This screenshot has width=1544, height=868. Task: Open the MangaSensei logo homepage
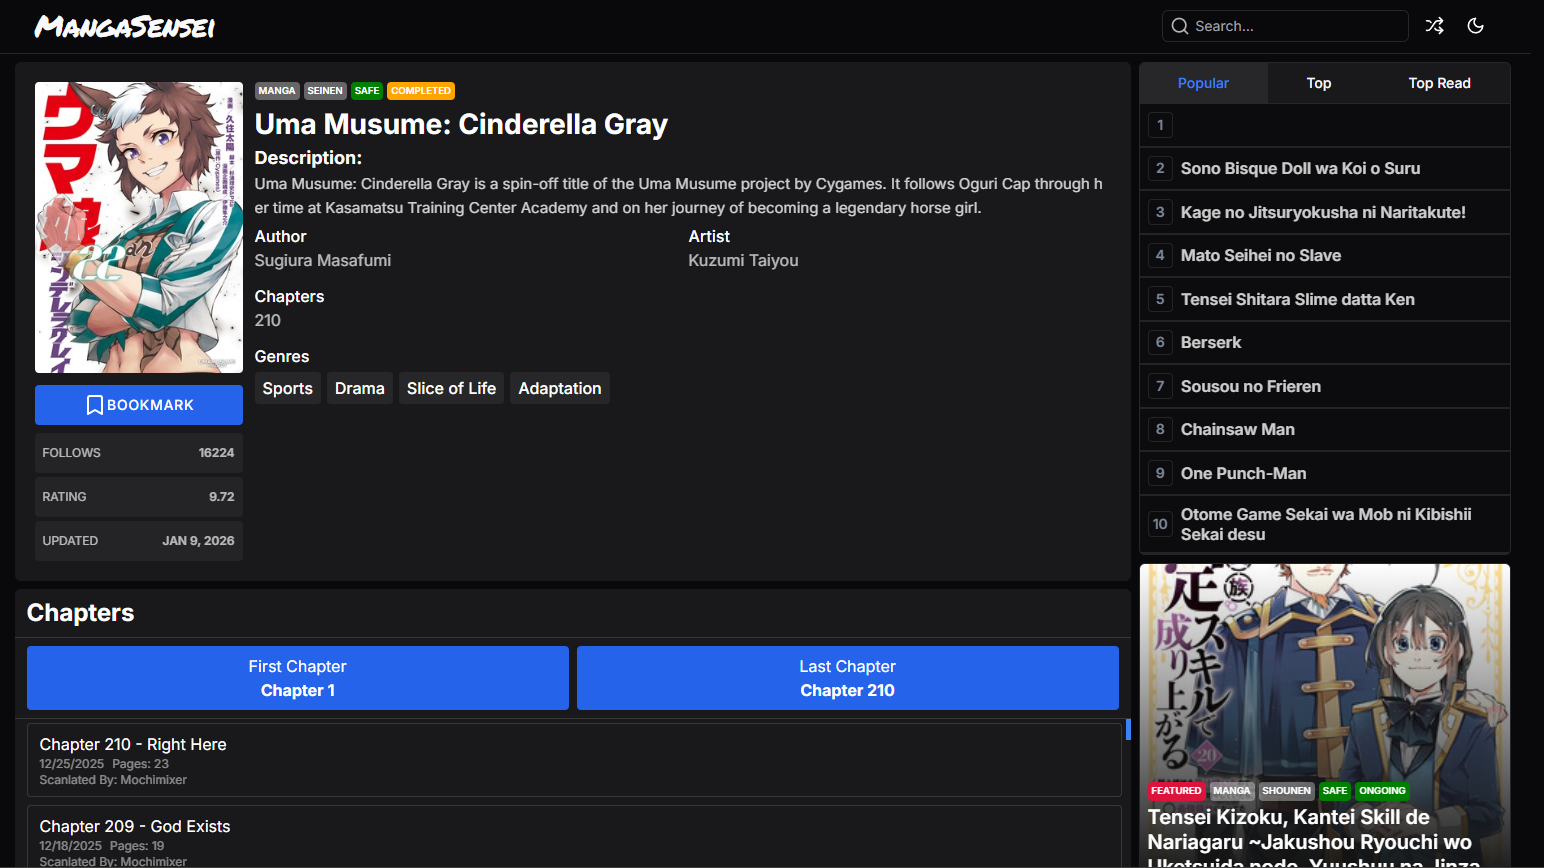tap(125, 26)
